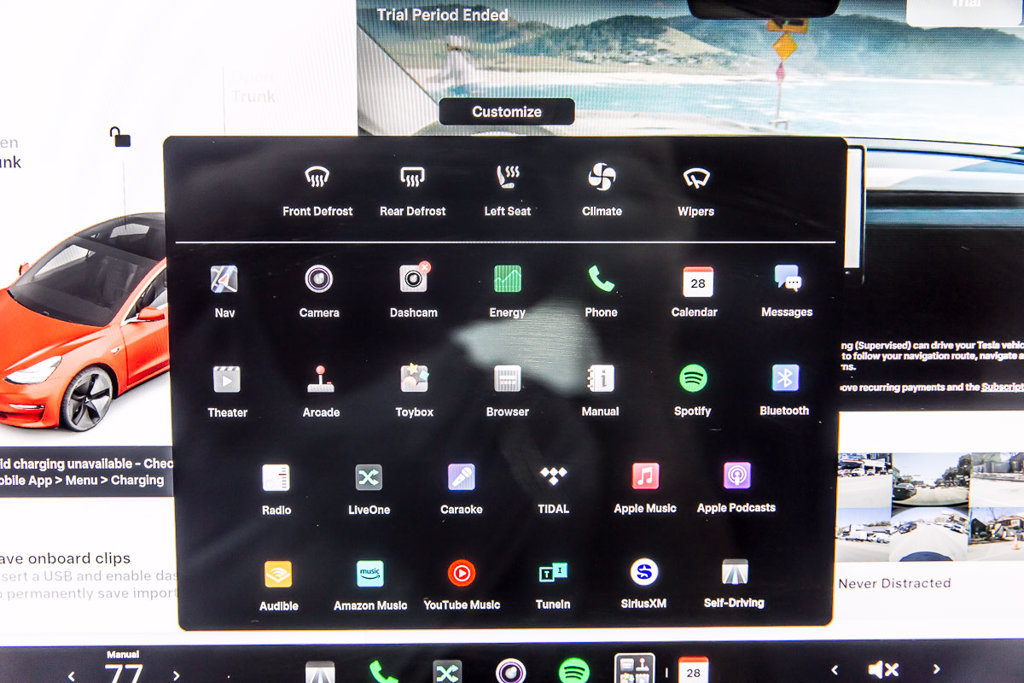Launch the Dashcam app
1024x683 pixels.
tap(414, 279)
